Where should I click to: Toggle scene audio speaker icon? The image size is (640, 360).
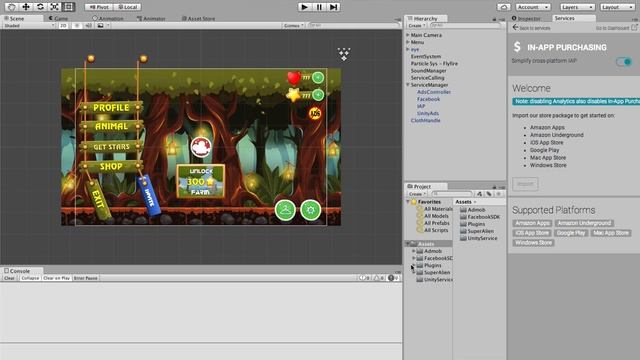[88, 26]
